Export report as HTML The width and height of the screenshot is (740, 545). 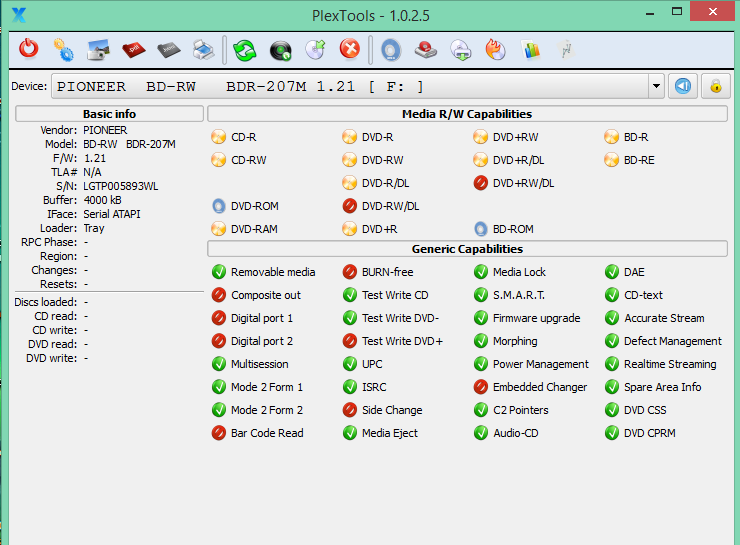pyautogui.click(x=168, y=50)
